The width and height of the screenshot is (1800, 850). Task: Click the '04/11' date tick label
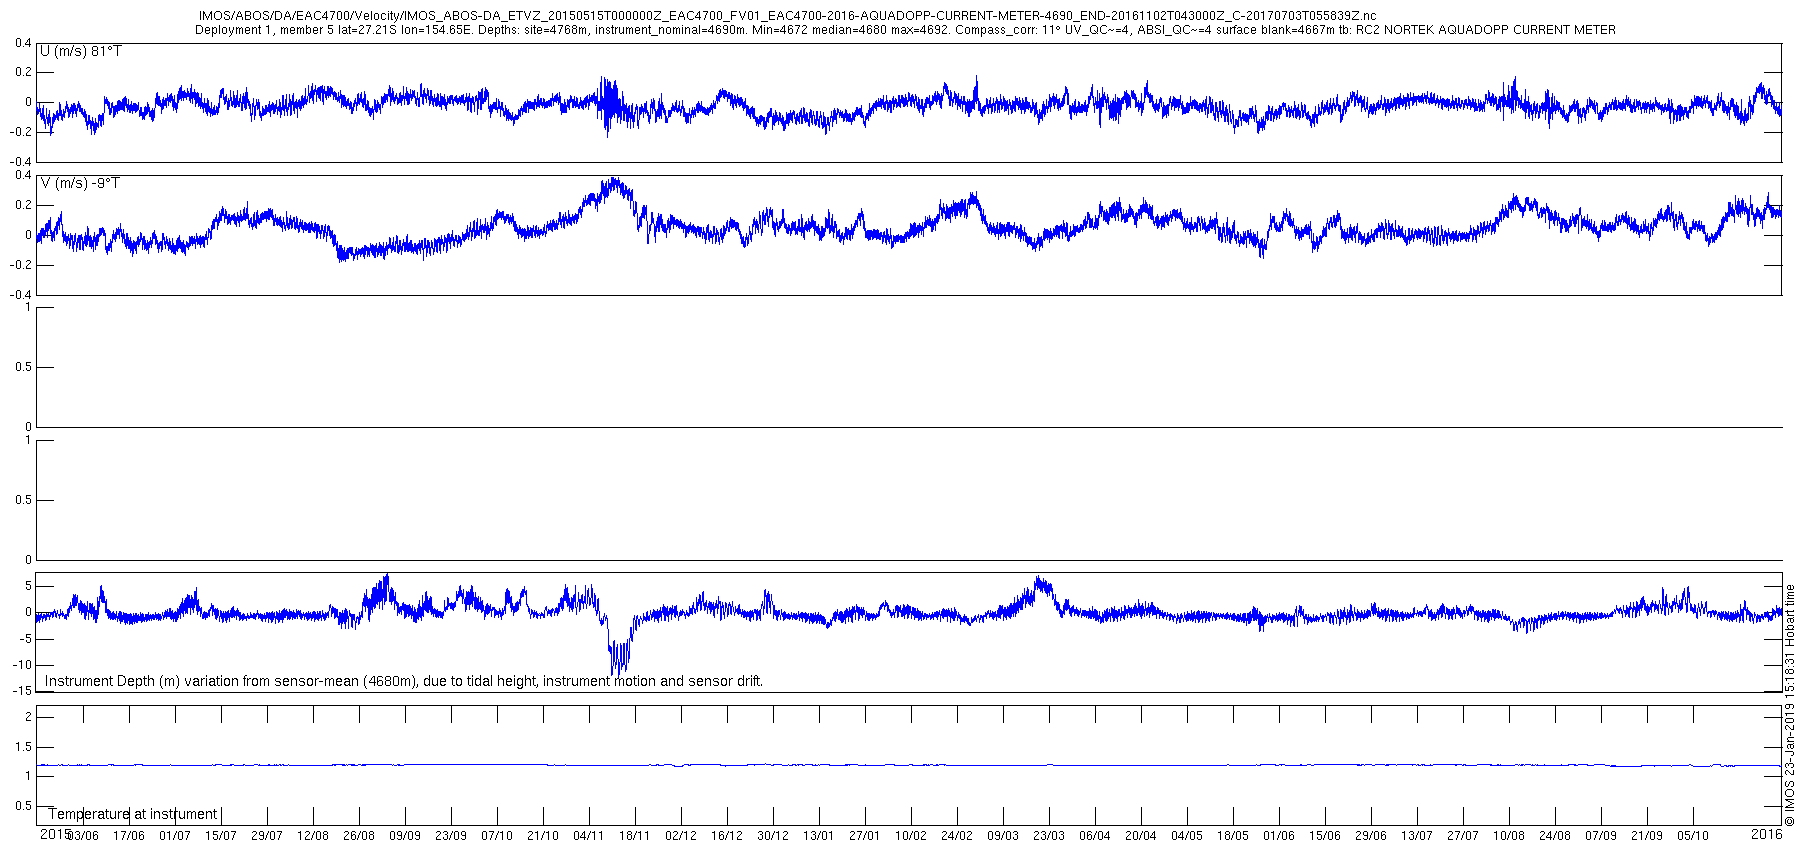(589, 836)
